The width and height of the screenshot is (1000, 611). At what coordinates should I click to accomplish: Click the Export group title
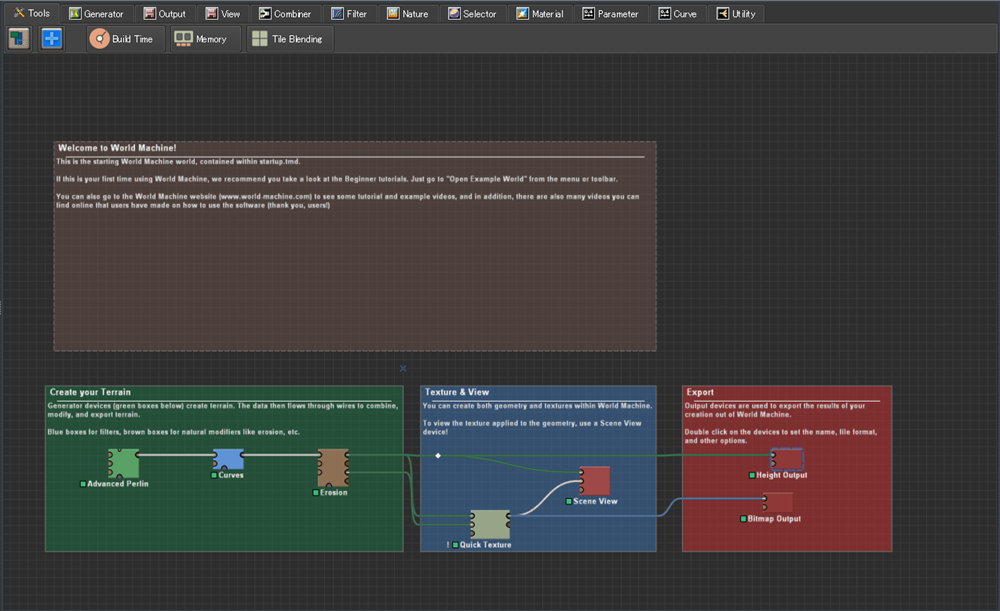click(700, 392)
